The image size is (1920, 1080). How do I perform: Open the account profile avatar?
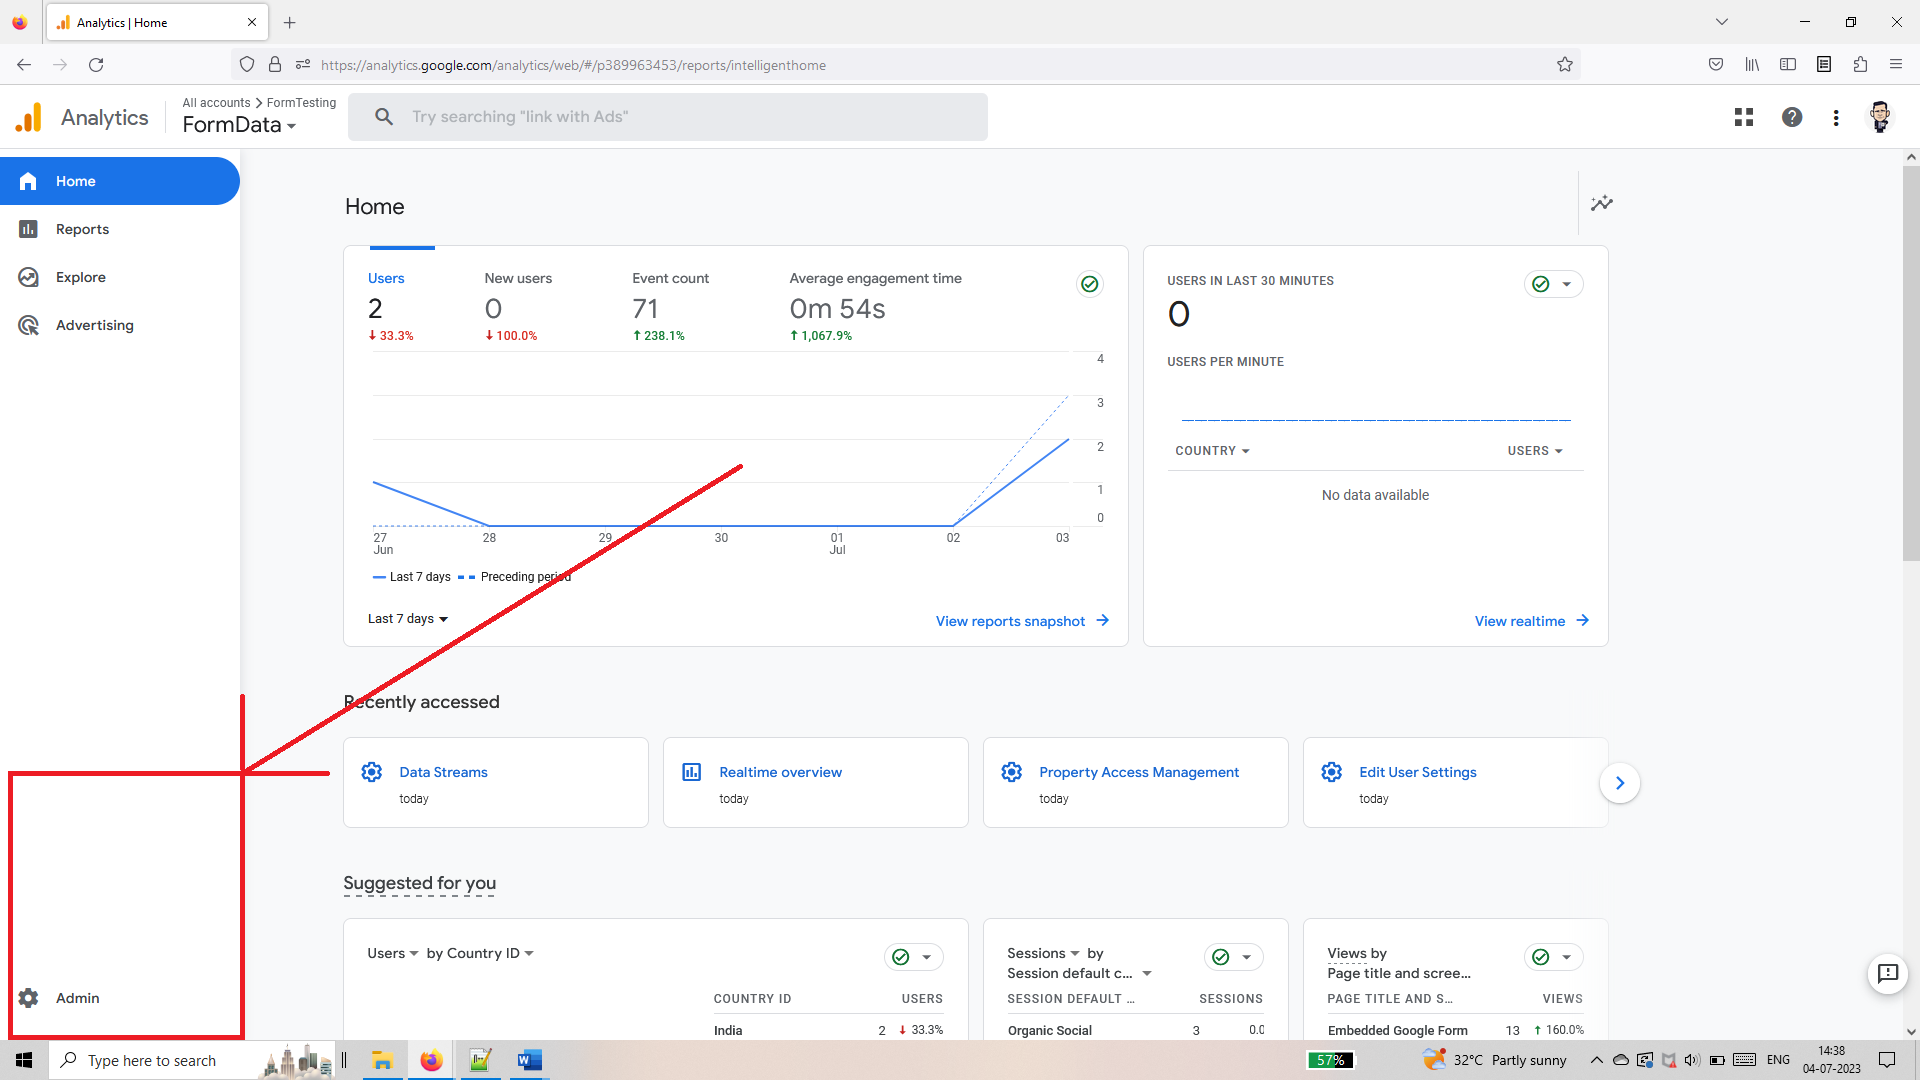[x=1881, y=117]
